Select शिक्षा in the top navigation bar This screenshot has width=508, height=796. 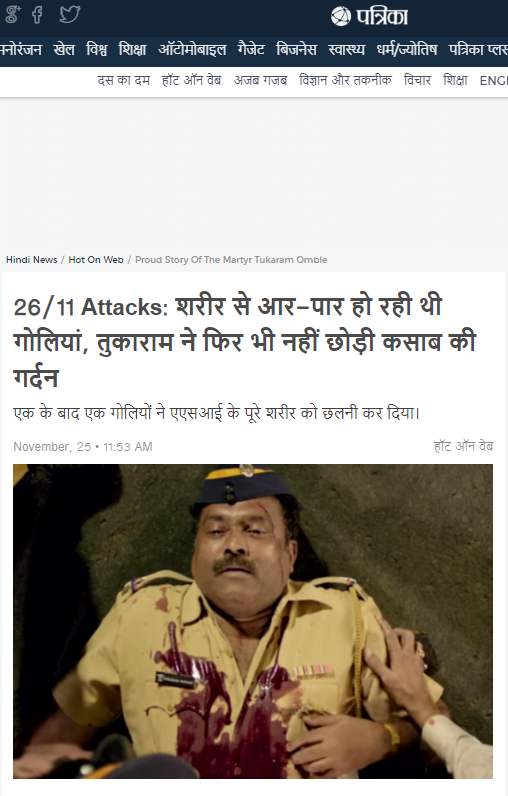(x=132, y=50)
